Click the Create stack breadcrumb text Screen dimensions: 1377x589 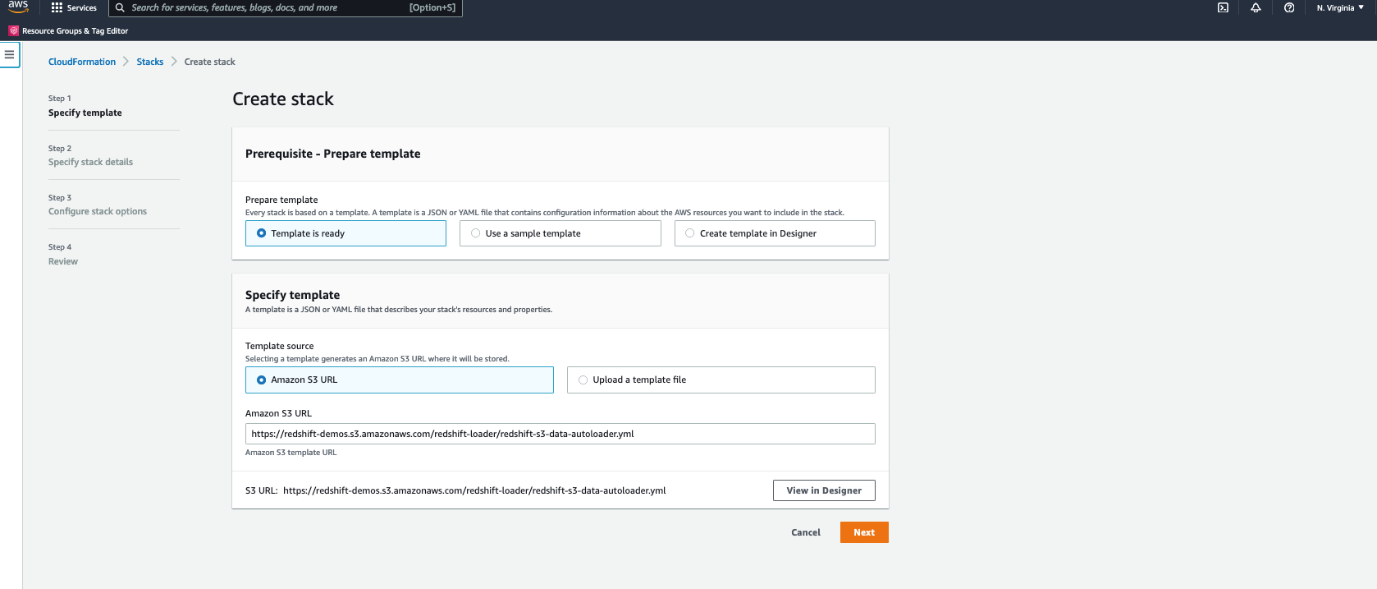pyautogui.click(x=210, y=62)
